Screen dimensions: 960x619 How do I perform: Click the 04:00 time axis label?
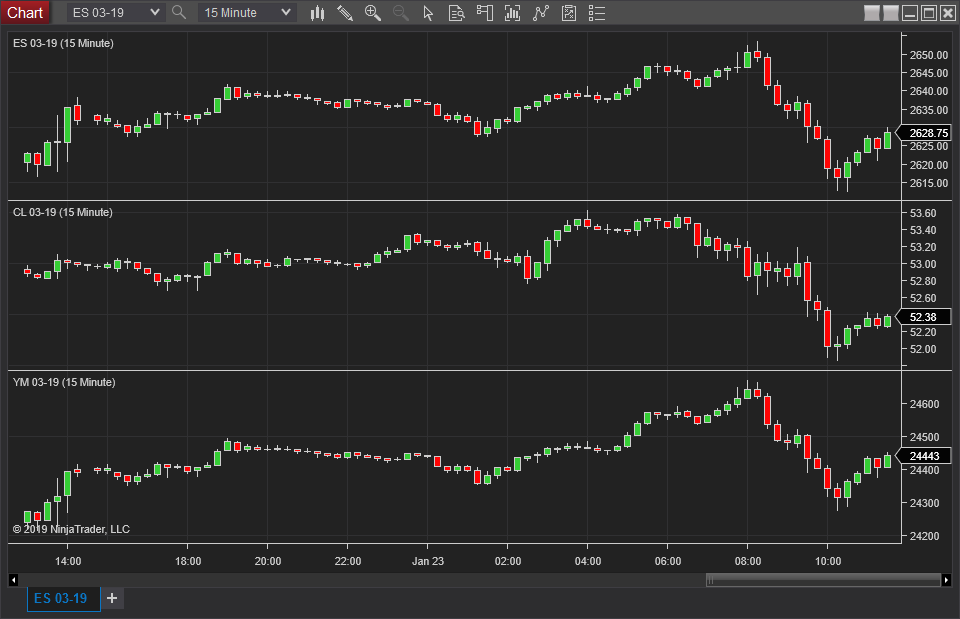(588, 561)
